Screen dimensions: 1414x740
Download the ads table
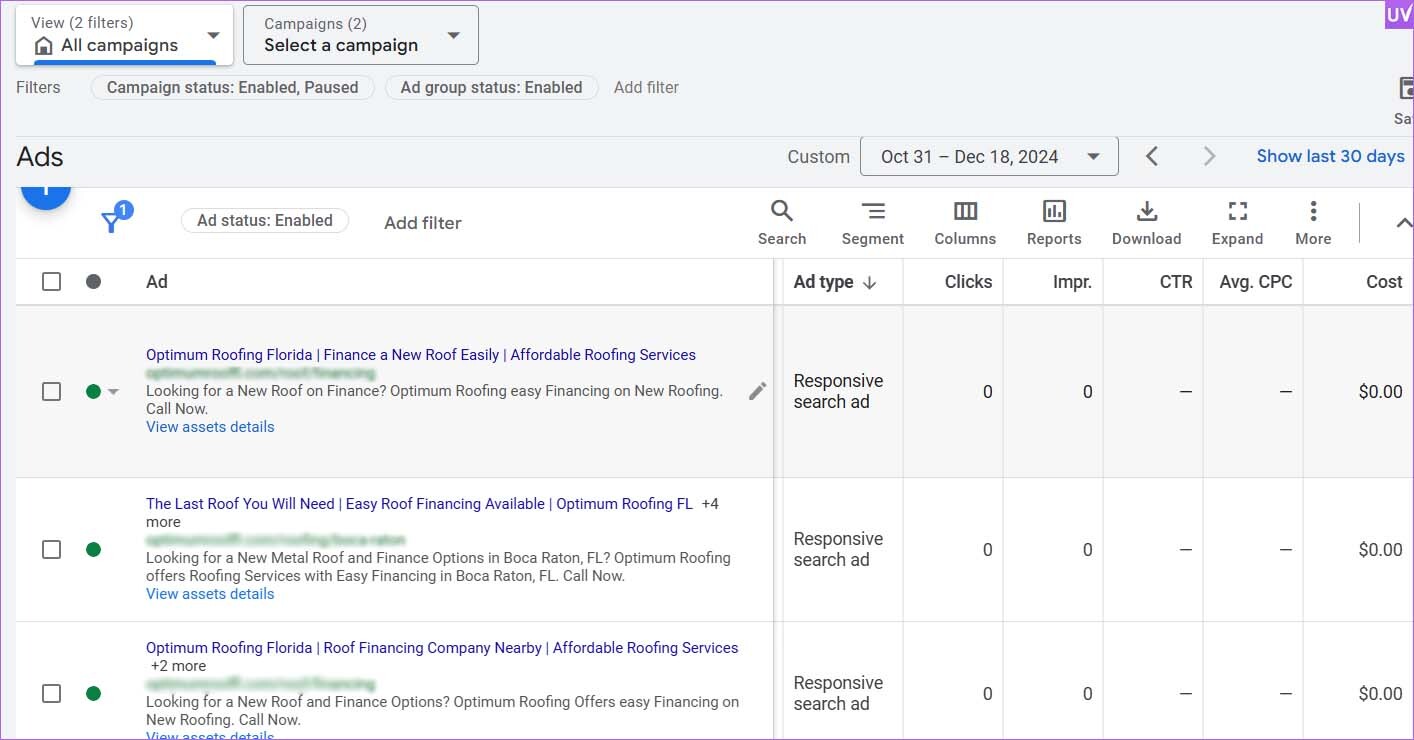1146,223
